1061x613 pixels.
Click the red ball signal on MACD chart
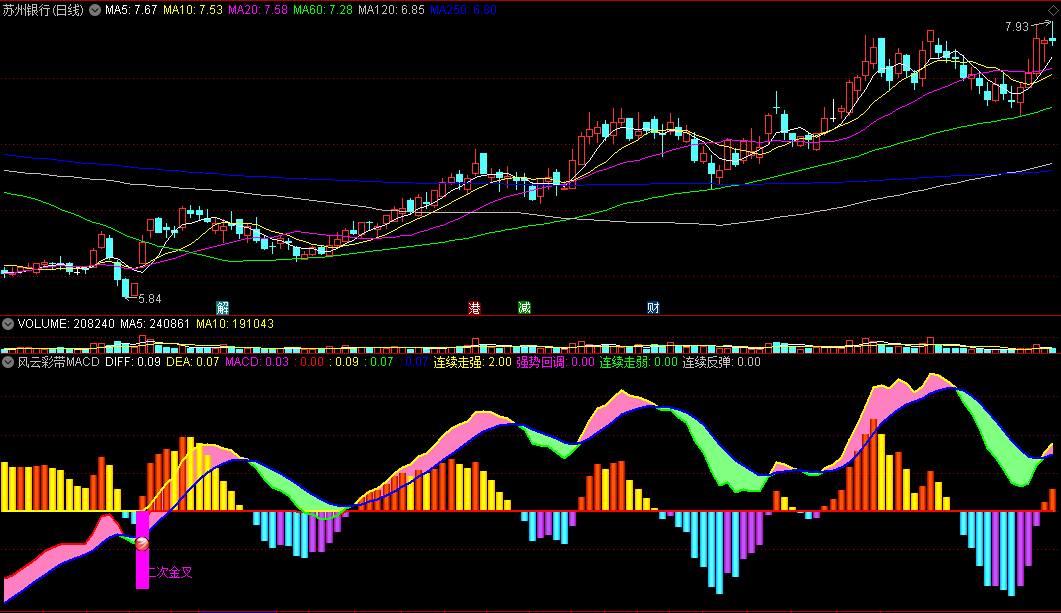pos(142,543)
